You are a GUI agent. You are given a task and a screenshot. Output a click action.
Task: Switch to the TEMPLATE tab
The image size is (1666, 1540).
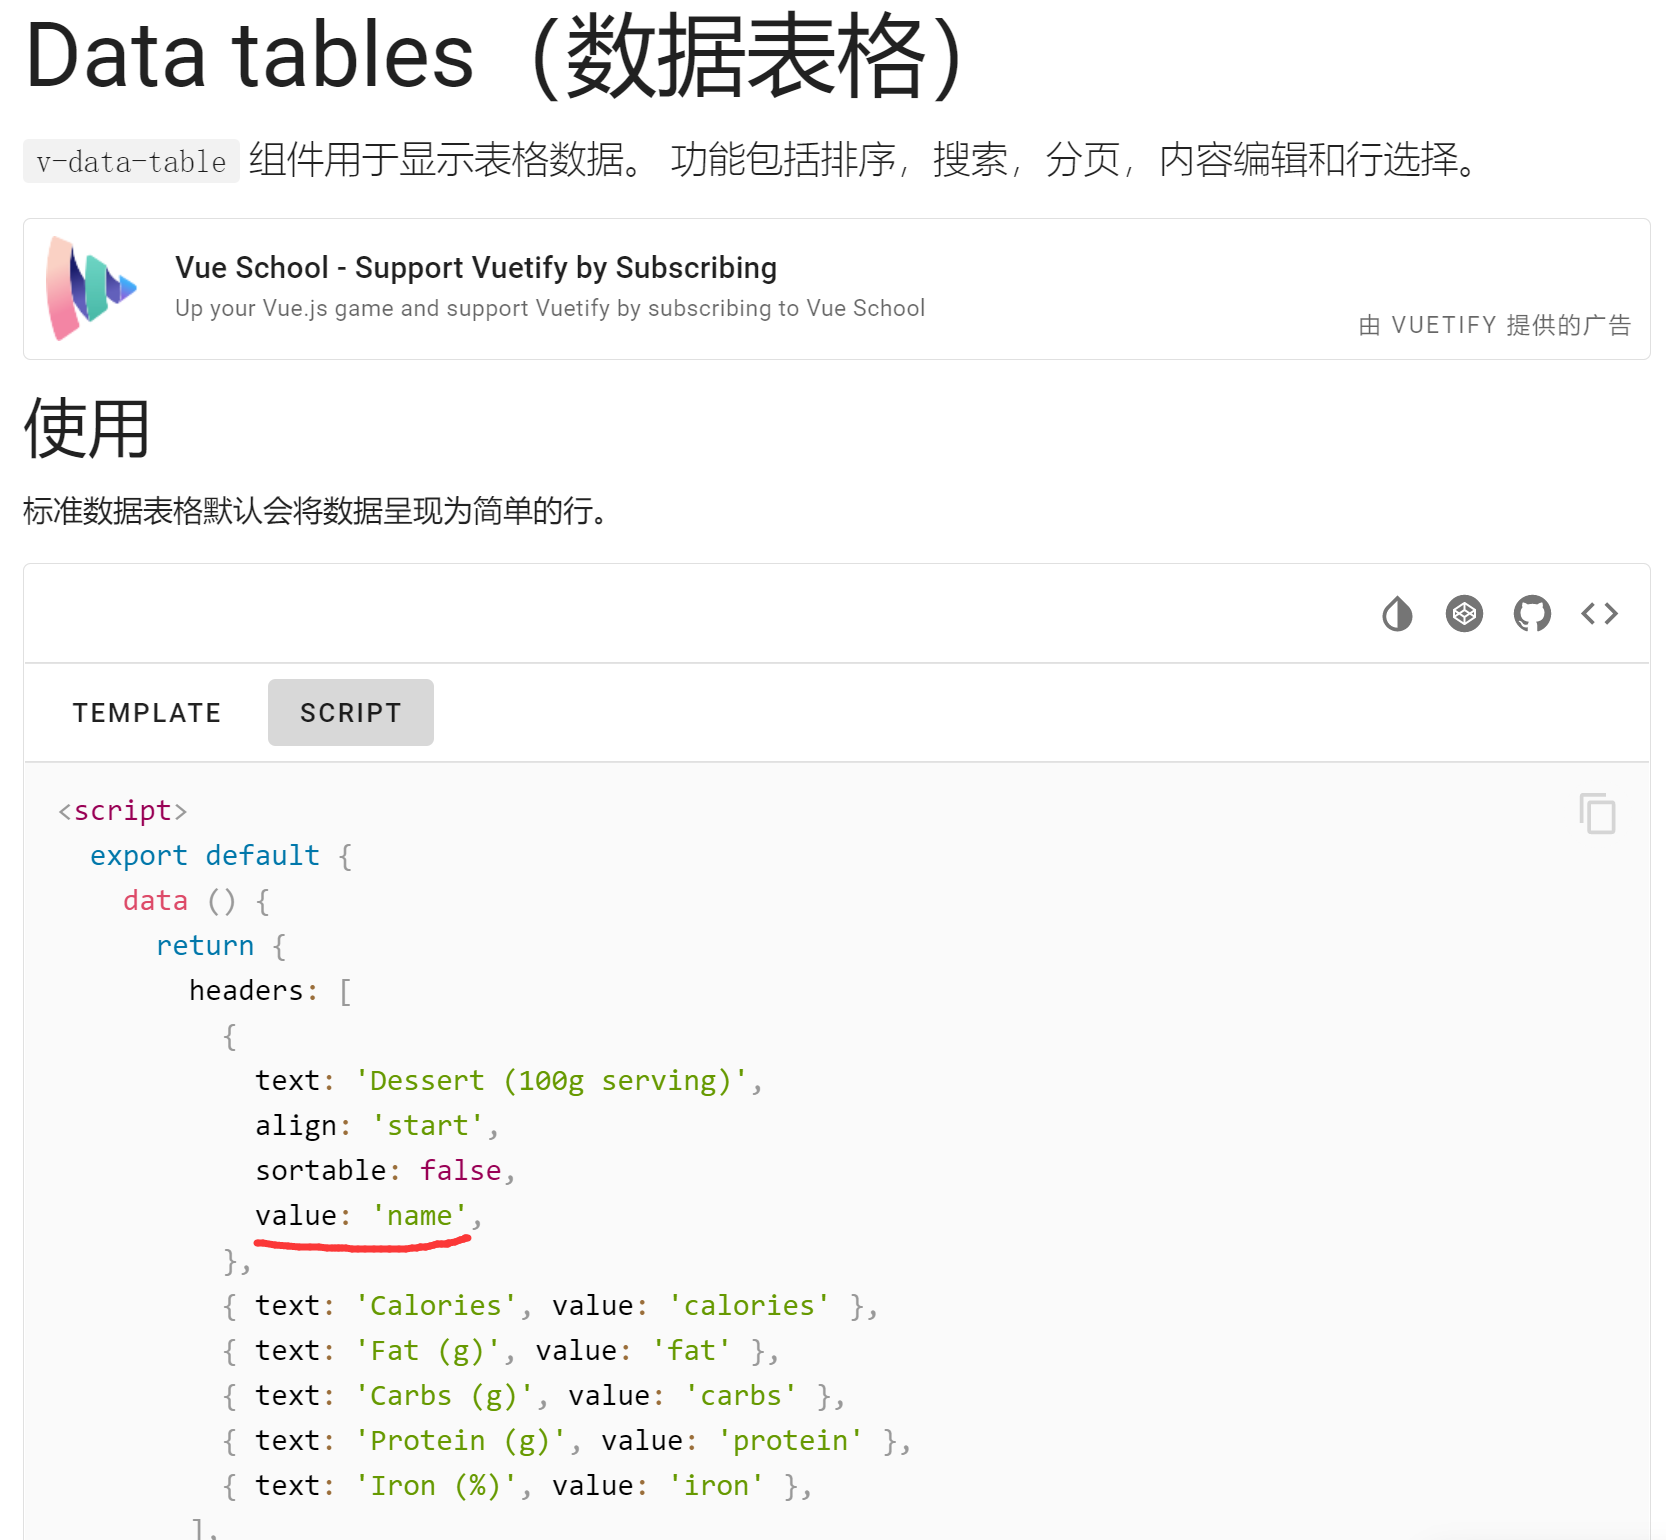pyautogui.click(x=147, y=712)
